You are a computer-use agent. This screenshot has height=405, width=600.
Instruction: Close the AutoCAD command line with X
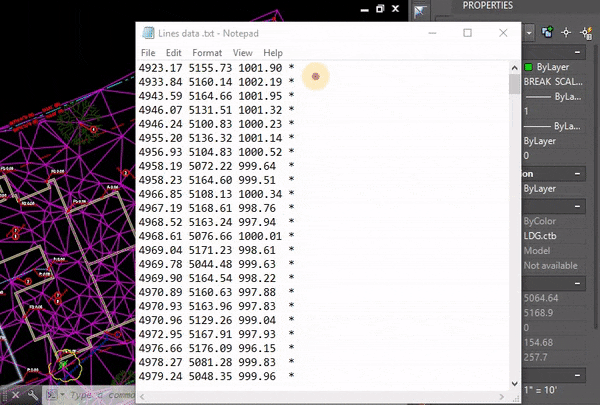(x=16, y=395)
